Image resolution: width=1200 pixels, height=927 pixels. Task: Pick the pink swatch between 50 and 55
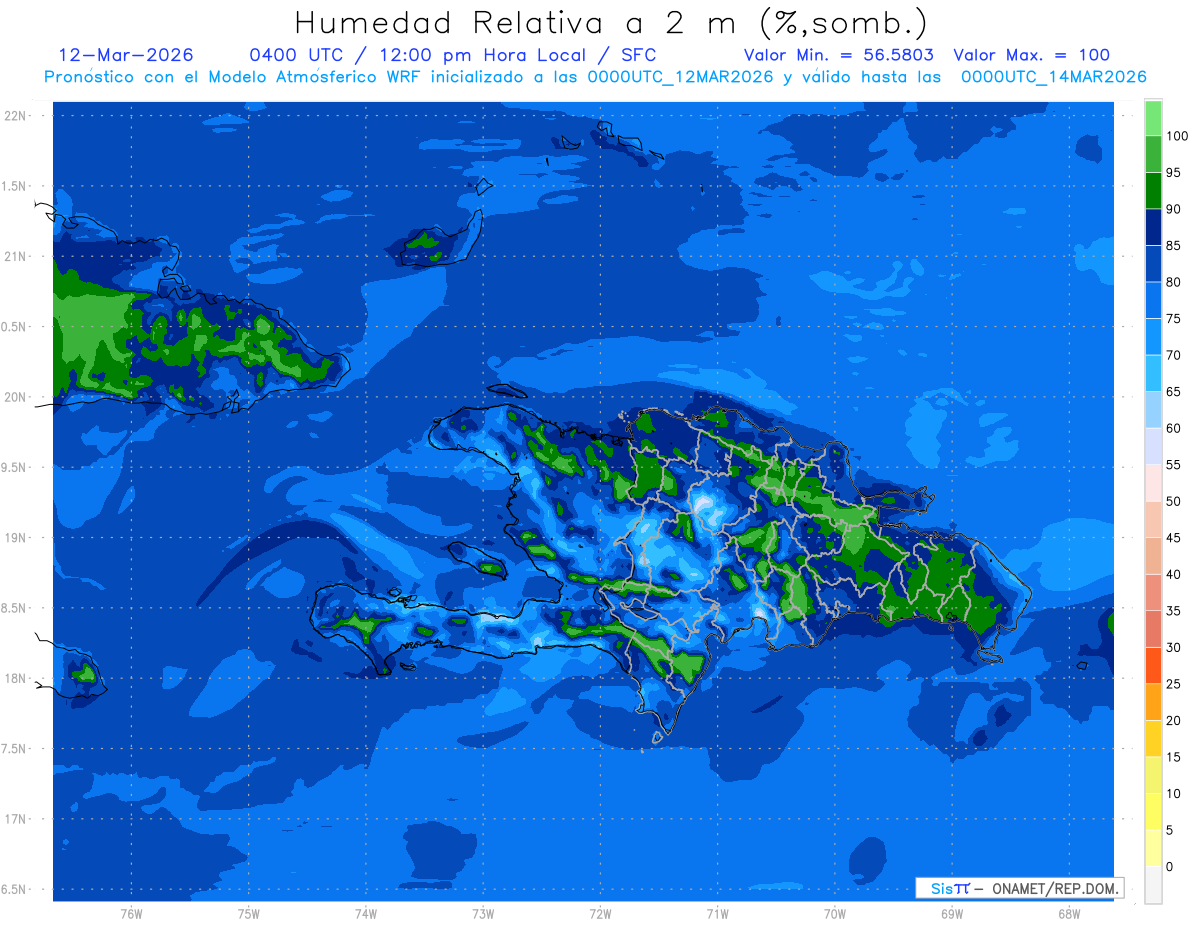(x=1153, y=483)
